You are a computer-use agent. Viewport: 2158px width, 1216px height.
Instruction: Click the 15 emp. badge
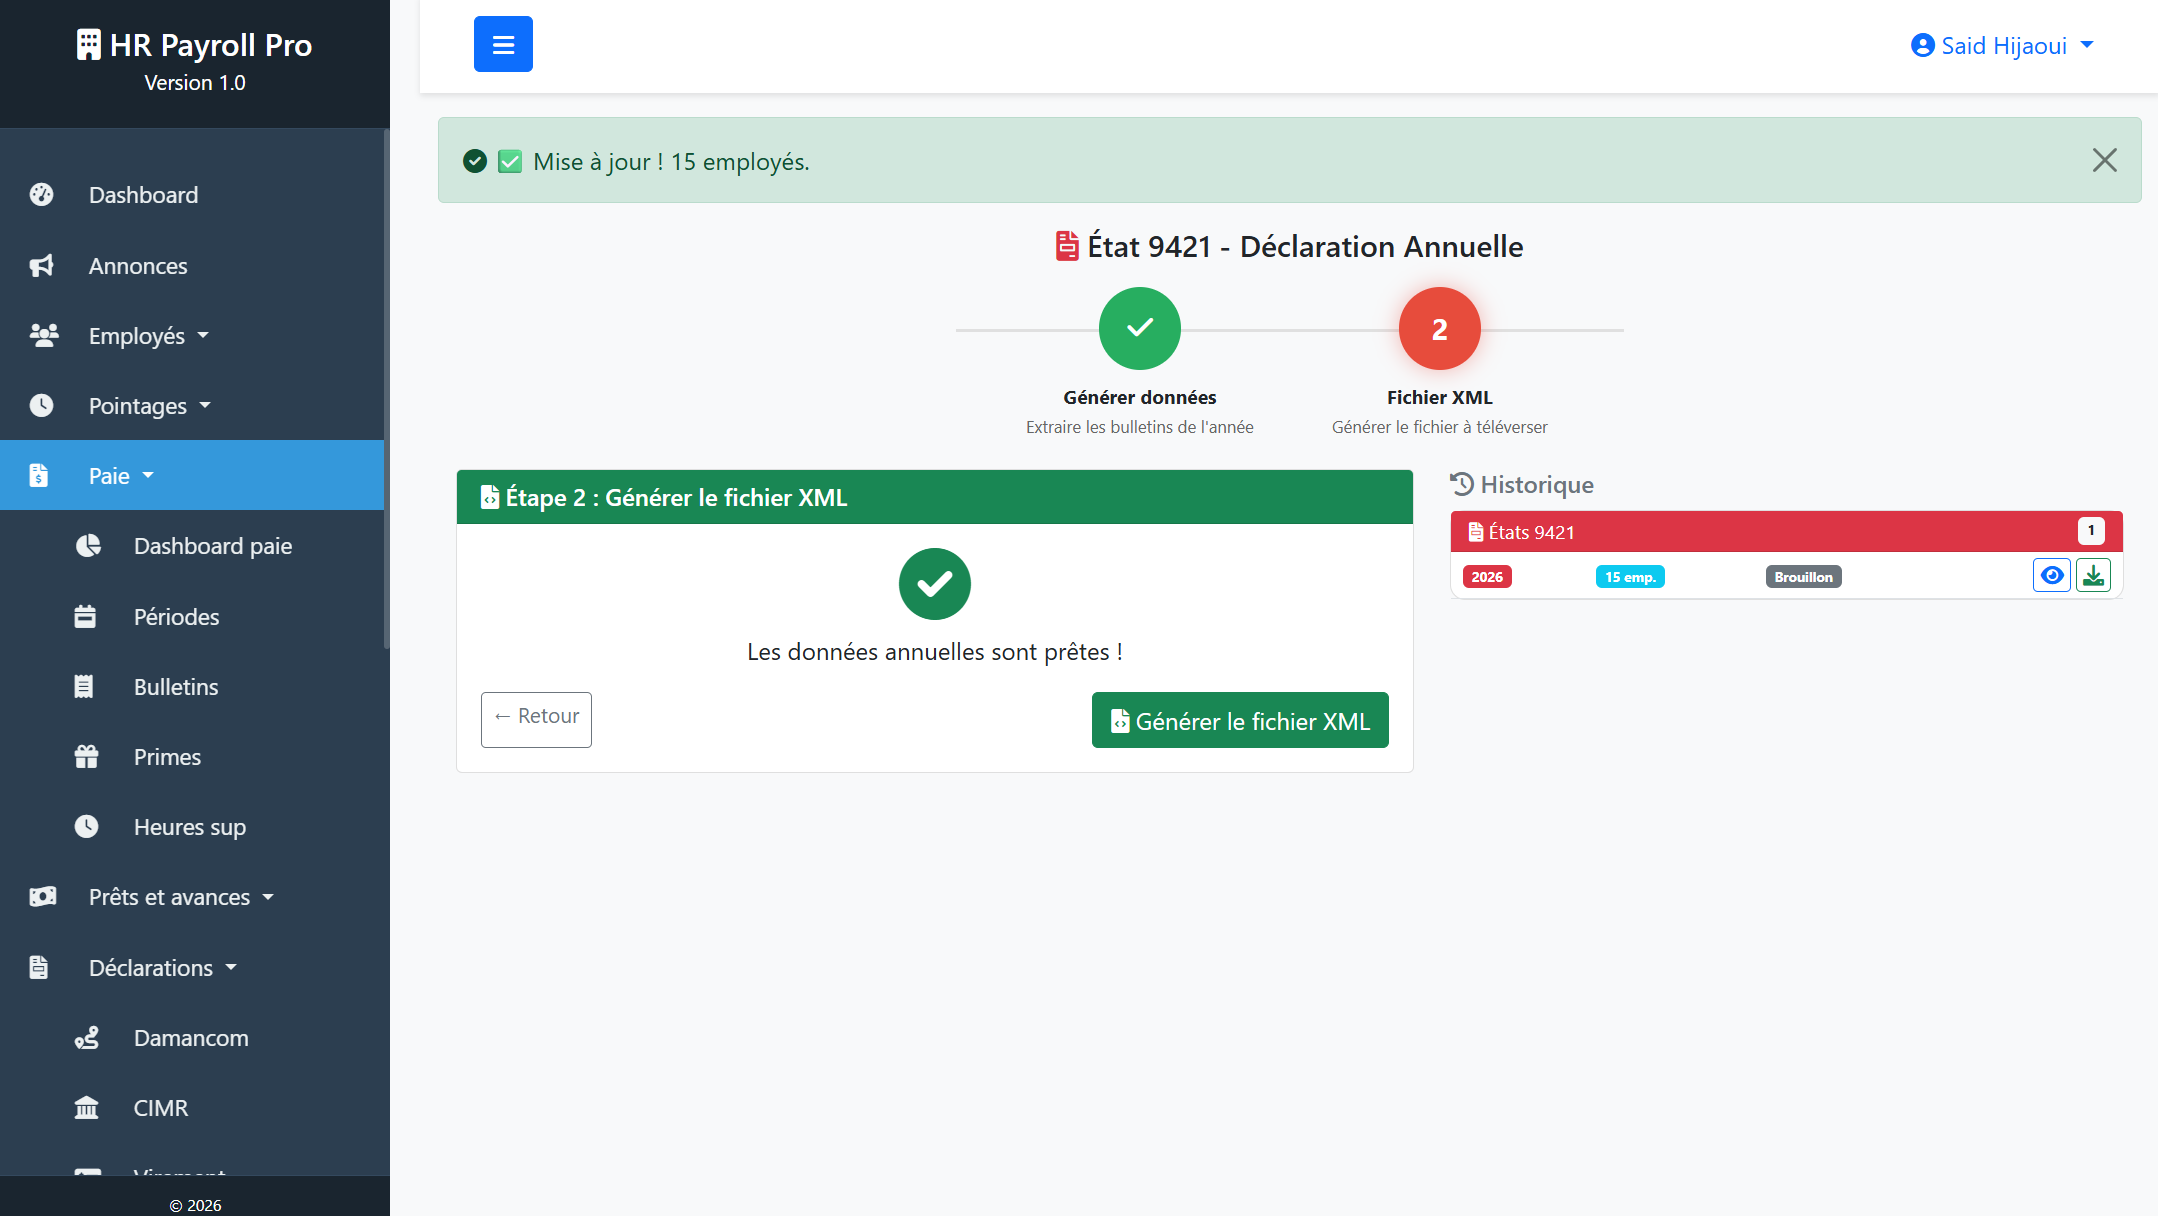[x=1630, y=577]
